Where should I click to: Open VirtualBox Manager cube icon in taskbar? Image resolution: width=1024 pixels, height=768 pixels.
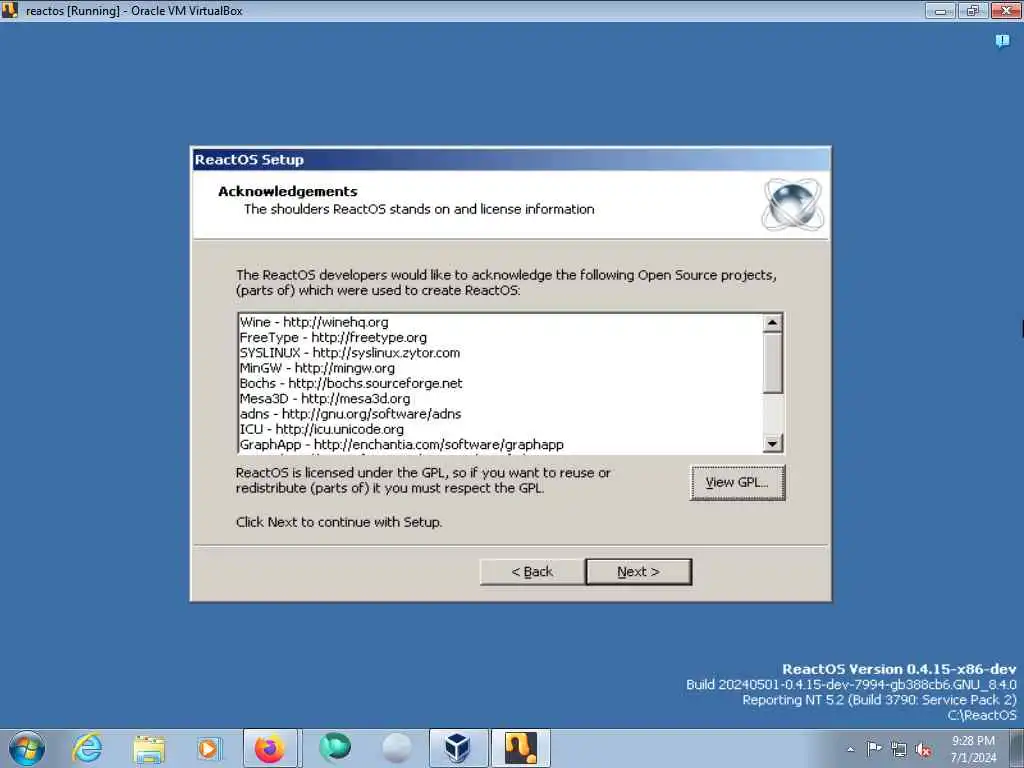pos(458,748)
